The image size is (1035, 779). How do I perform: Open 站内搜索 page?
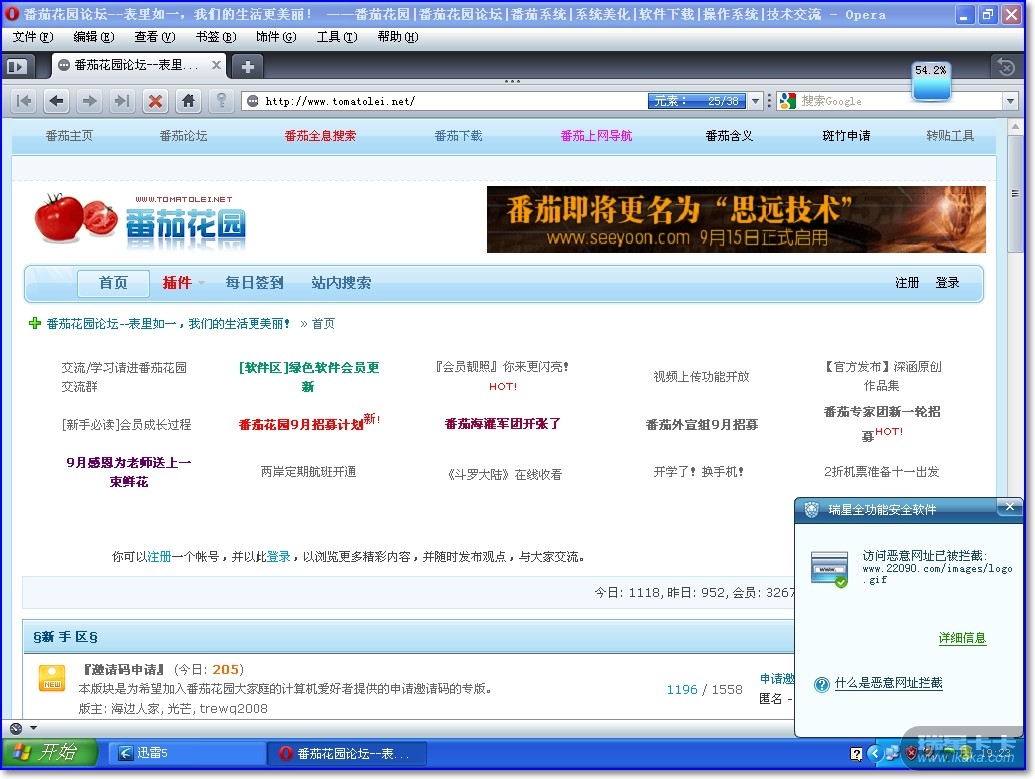pos(341,283)
